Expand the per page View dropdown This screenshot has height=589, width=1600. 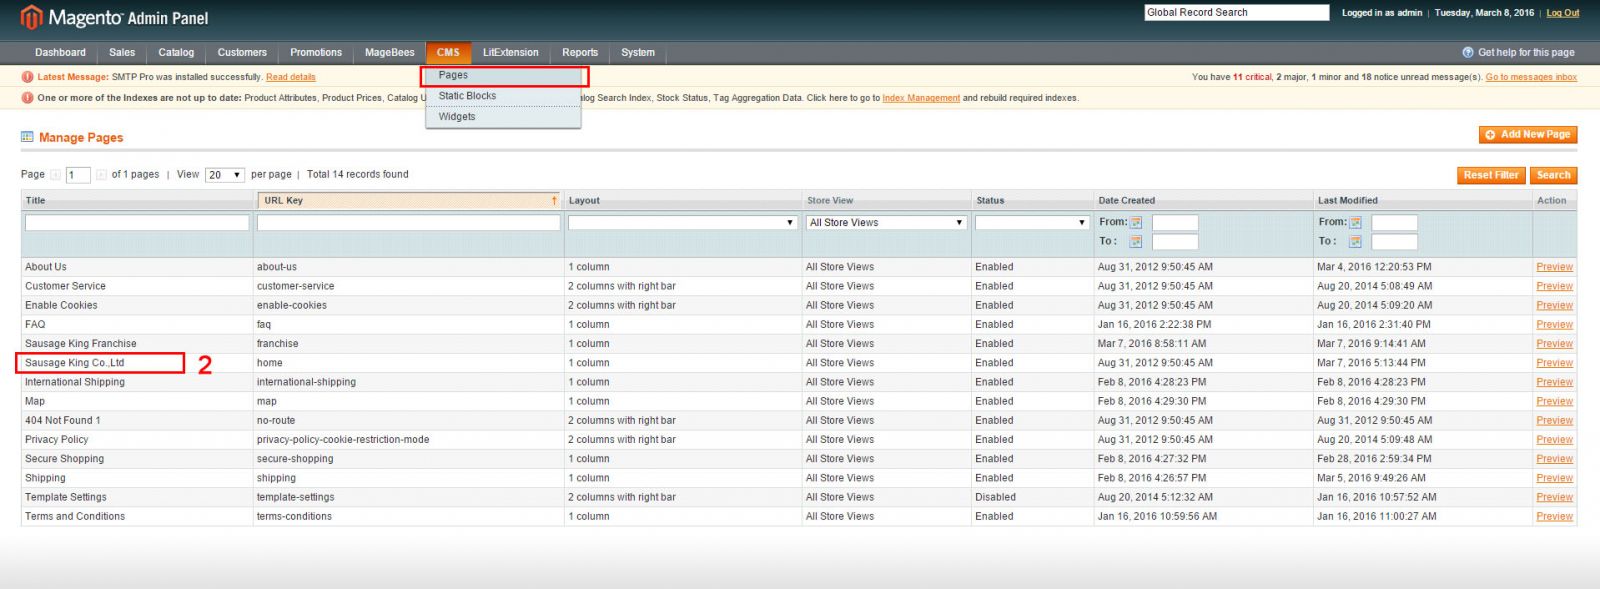click(x=225, y=175)
